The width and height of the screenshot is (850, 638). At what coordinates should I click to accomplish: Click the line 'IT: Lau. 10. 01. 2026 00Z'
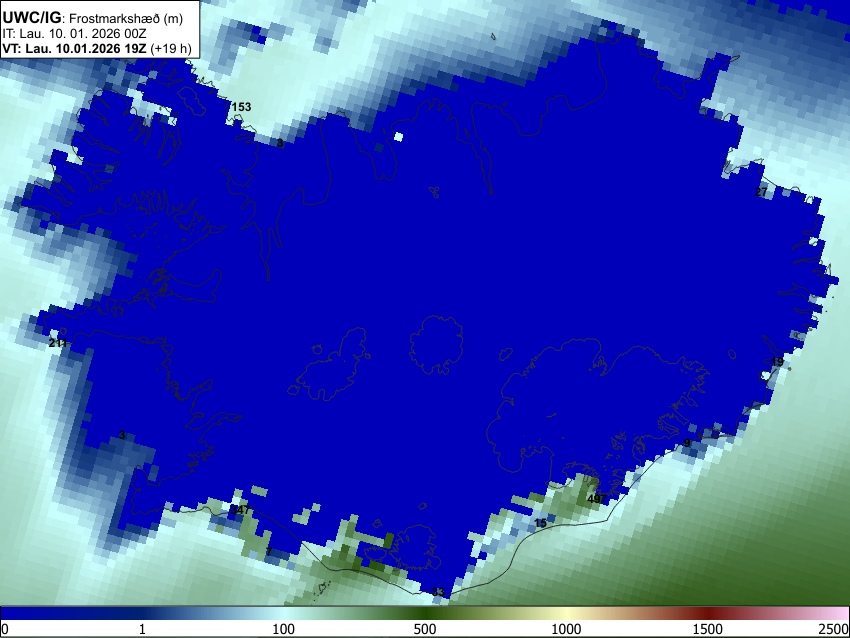coord(74,34)
